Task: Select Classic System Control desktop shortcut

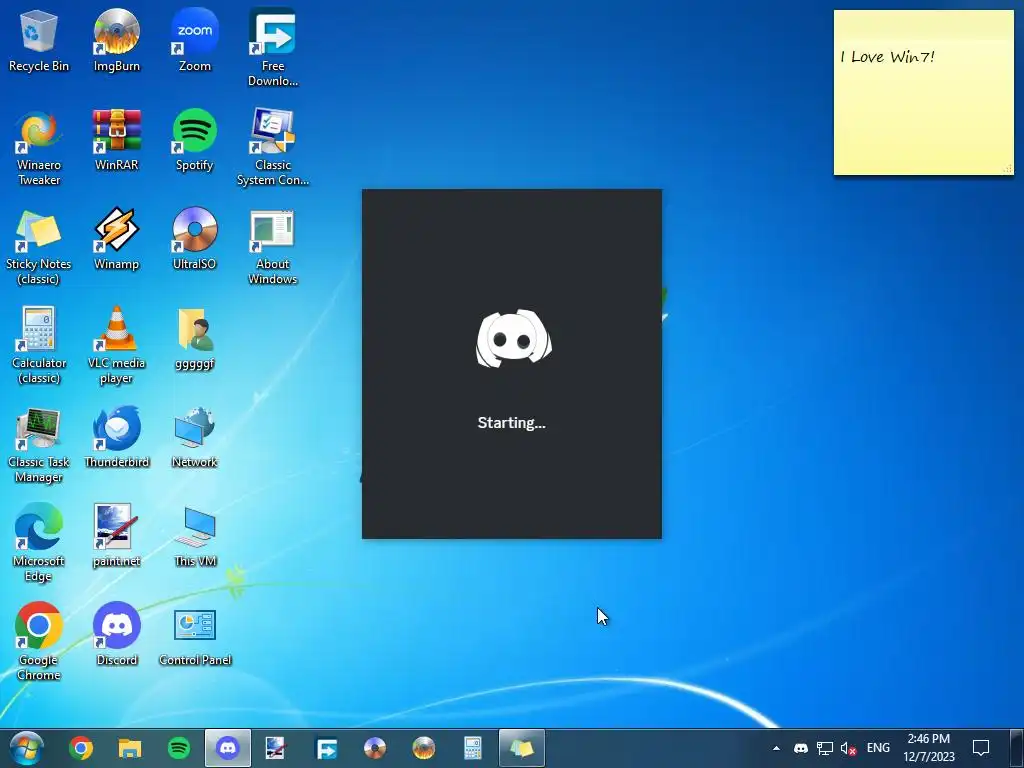Action: click(272, 148)
